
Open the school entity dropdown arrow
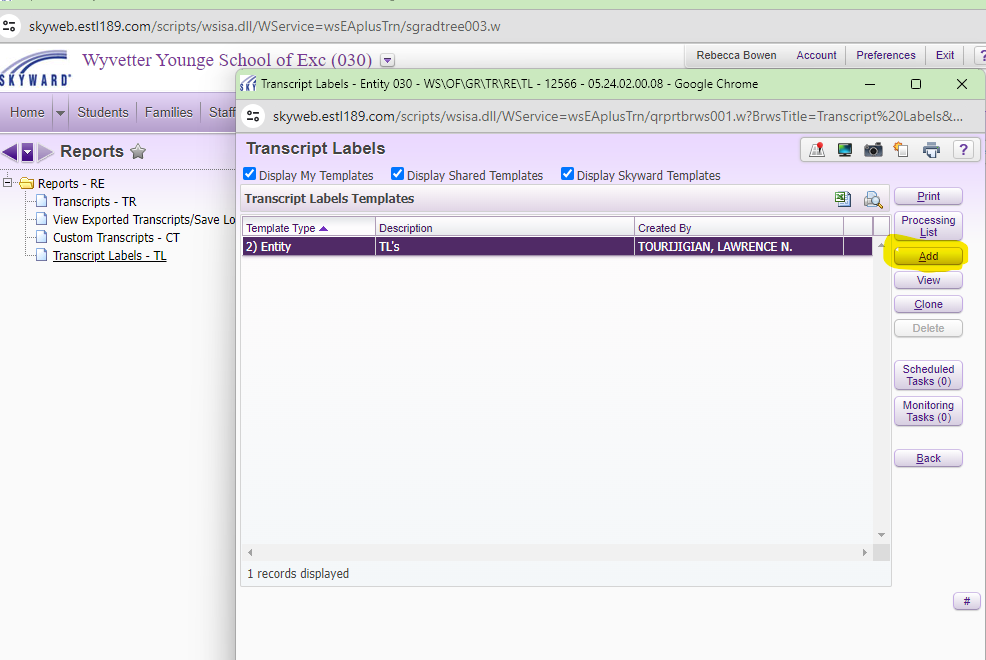coord(388,61)
